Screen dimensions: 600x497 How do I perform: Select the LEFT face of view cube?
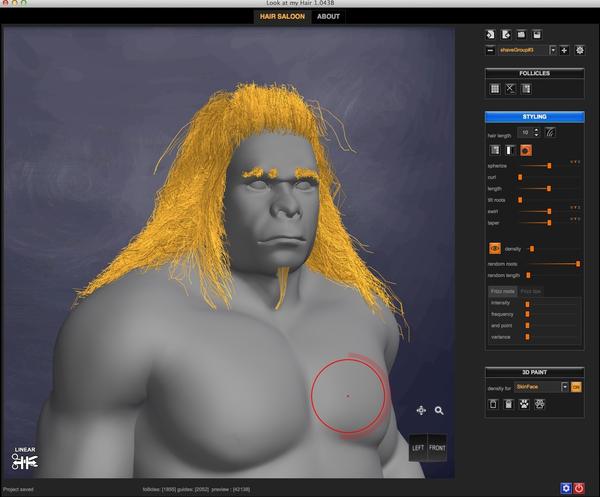coord(418,448)
